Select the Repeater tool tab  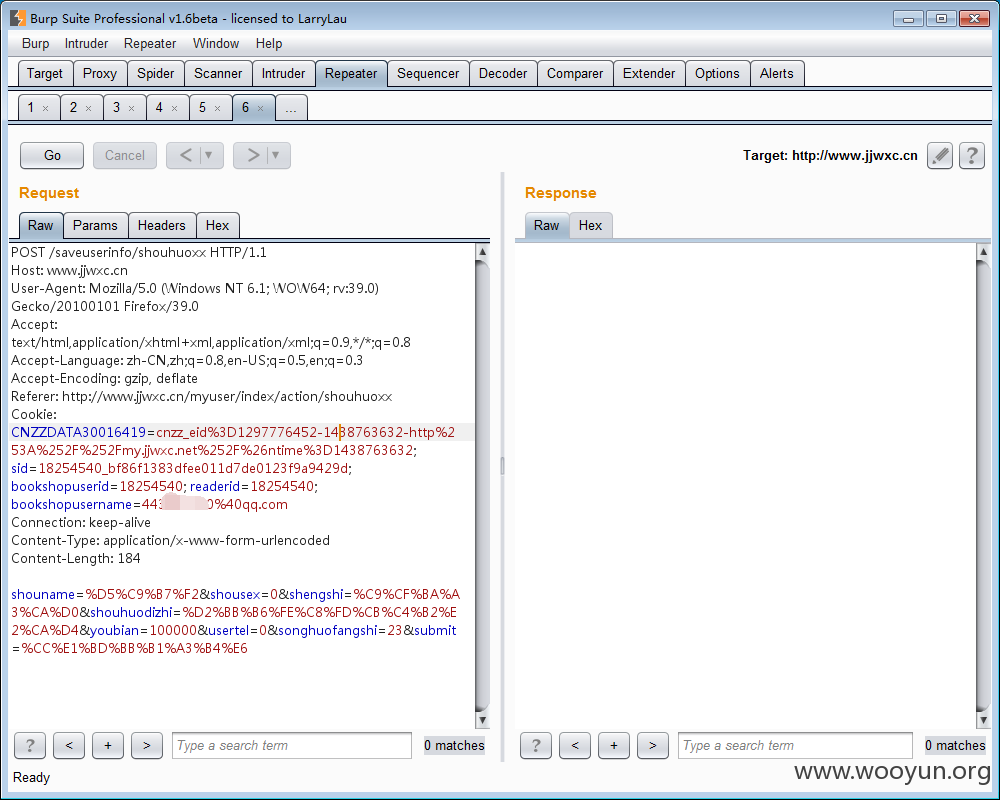point(351,73)
